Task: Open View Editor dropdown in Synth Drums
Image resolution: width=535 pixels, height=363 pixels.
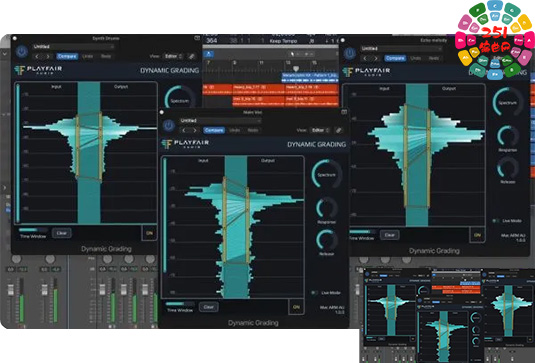Action: click(x=173, y=56)
